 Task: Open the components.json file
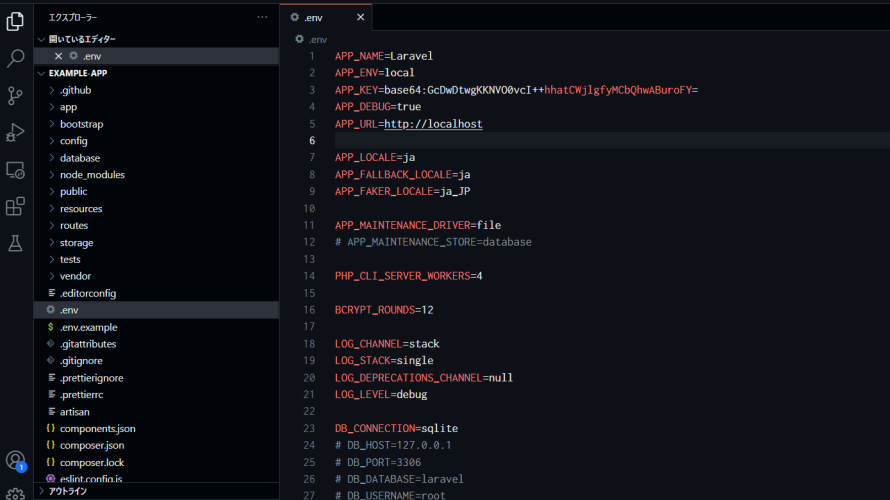[98, 428]
